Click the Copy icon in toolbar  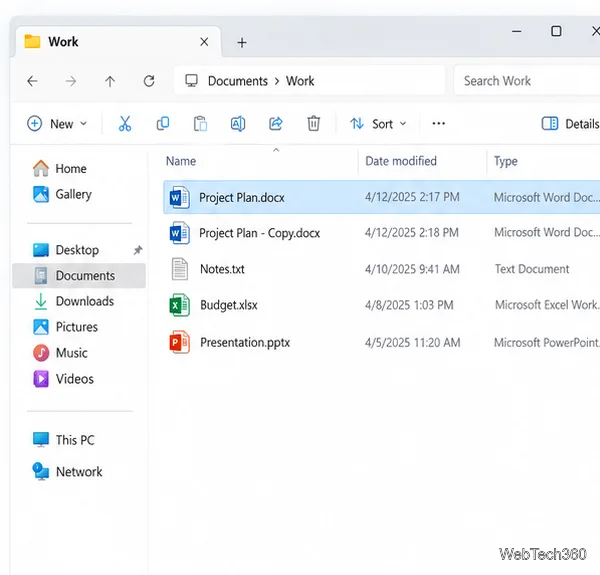coord(163,124)
